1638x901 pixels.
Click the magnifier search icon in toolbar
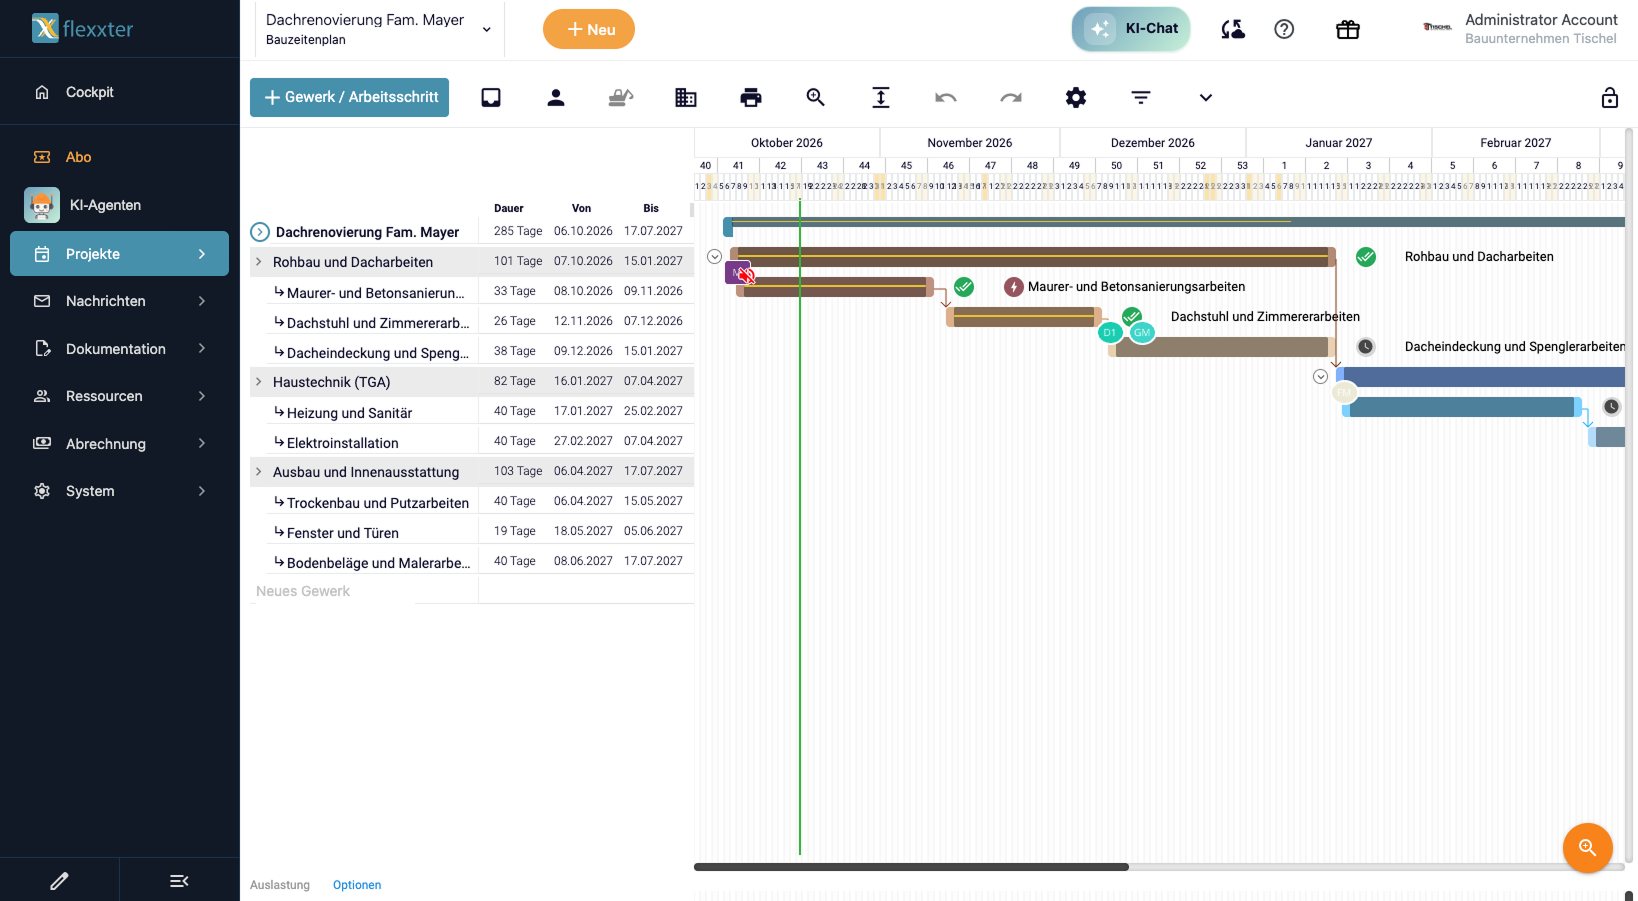click(816, 97)
